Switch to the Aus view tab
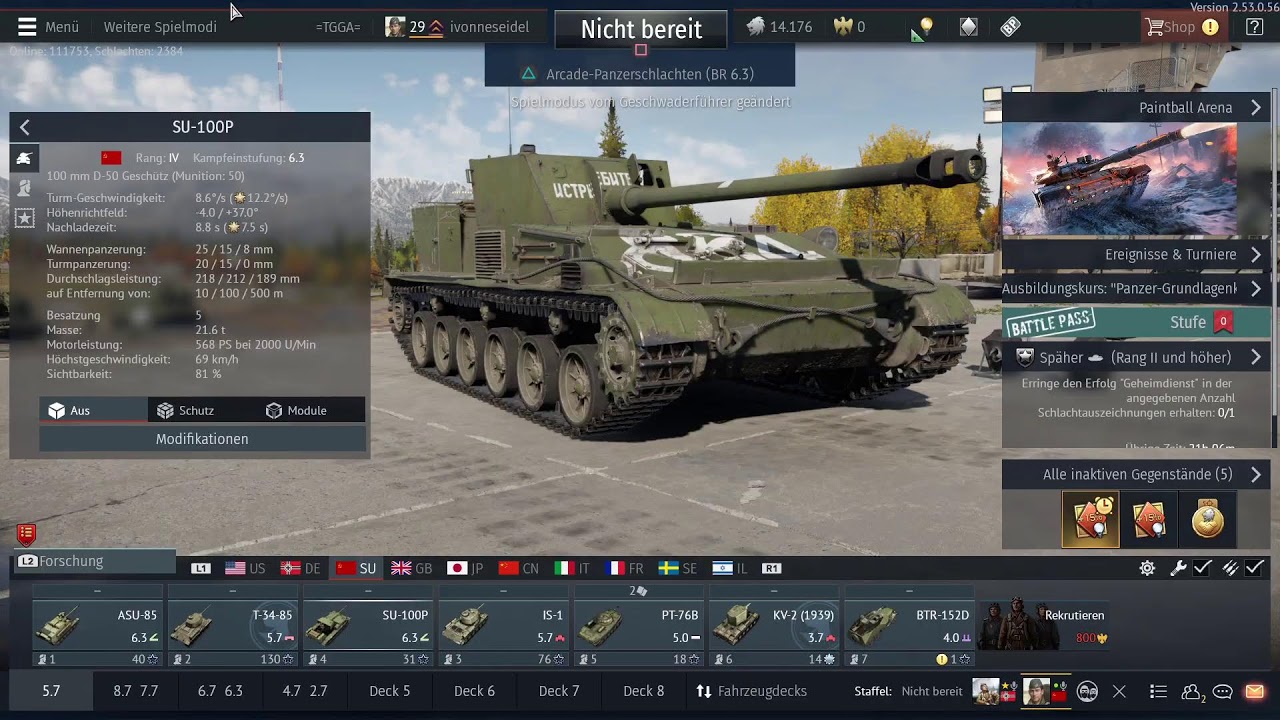 tap(93, 410)
